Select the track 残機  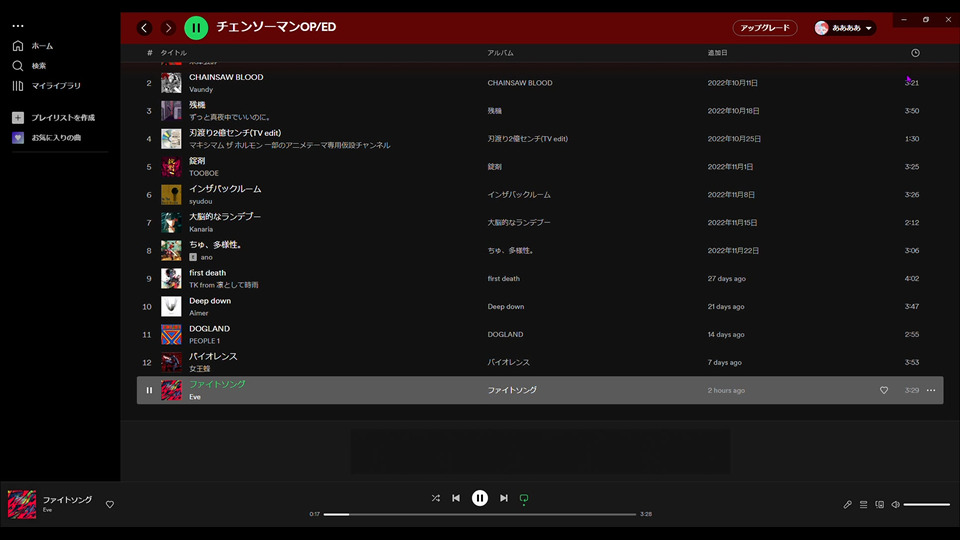click(x=197, y=105)
